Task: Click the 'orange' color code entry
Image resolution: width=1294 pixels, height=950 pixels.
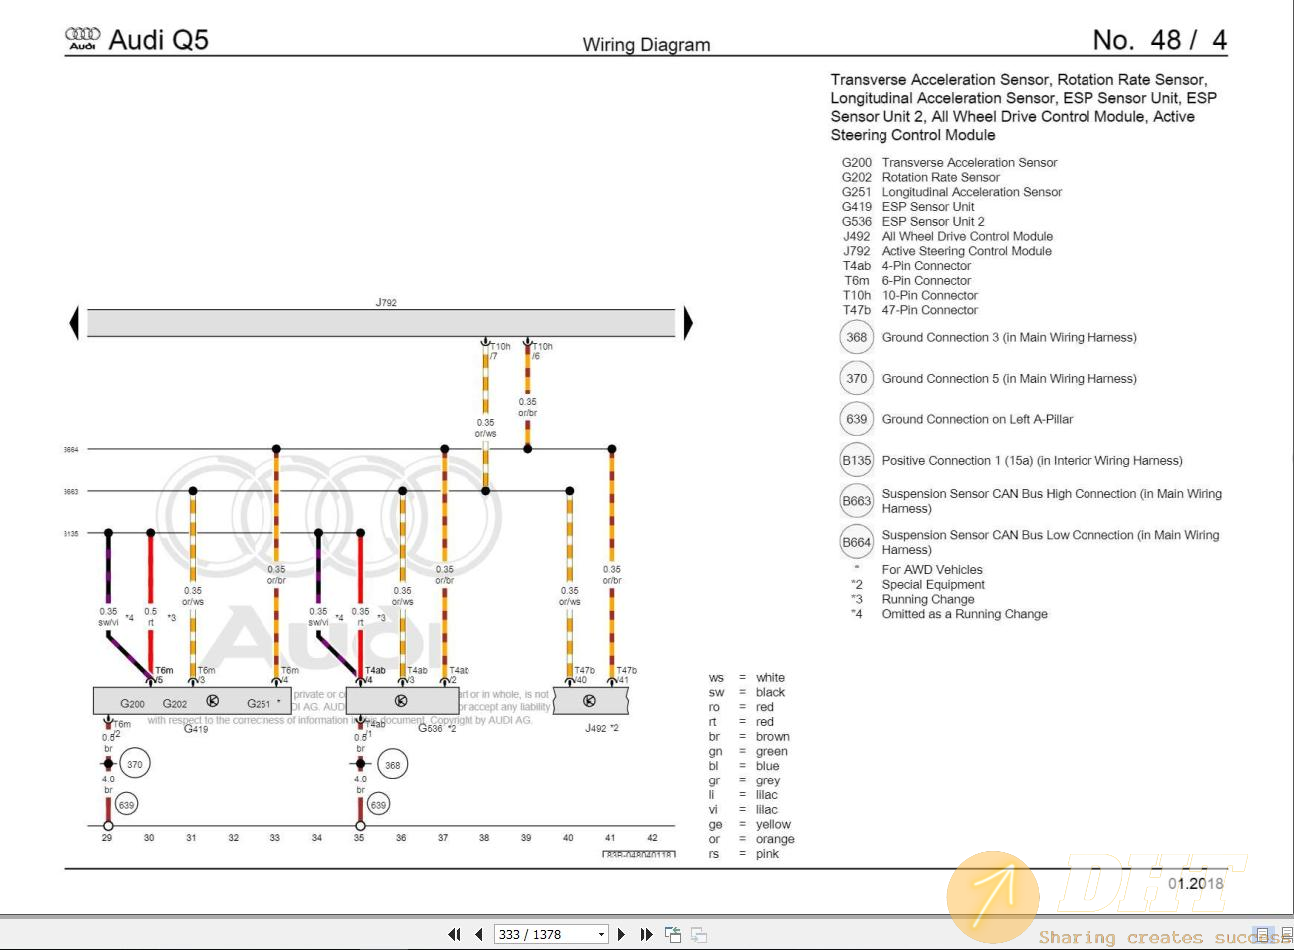Action: pos(775,839)
